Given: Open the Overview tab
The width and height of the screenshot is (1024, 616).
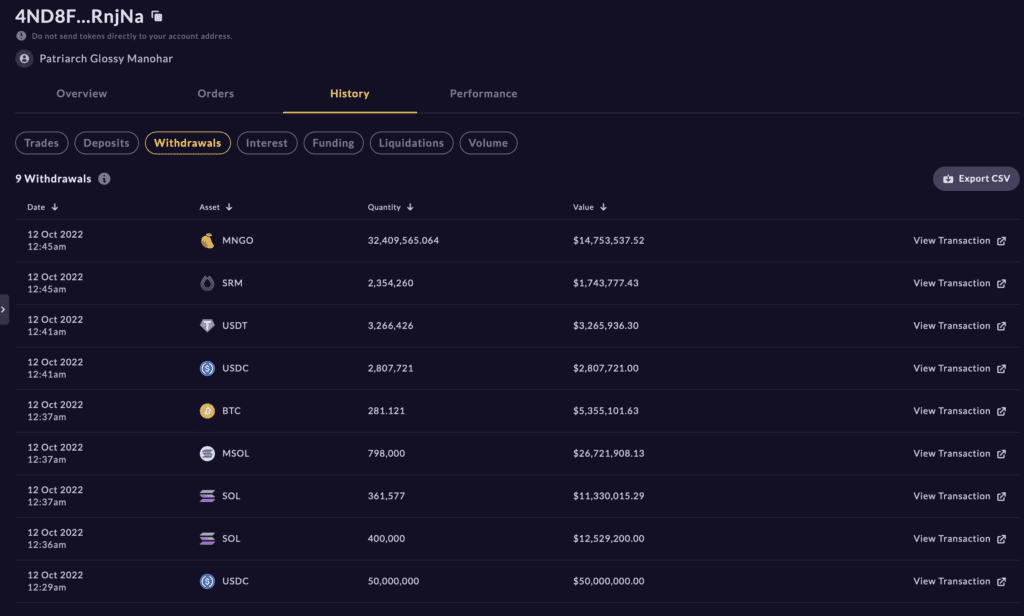Looking at the screenshot, I should 82,93.
